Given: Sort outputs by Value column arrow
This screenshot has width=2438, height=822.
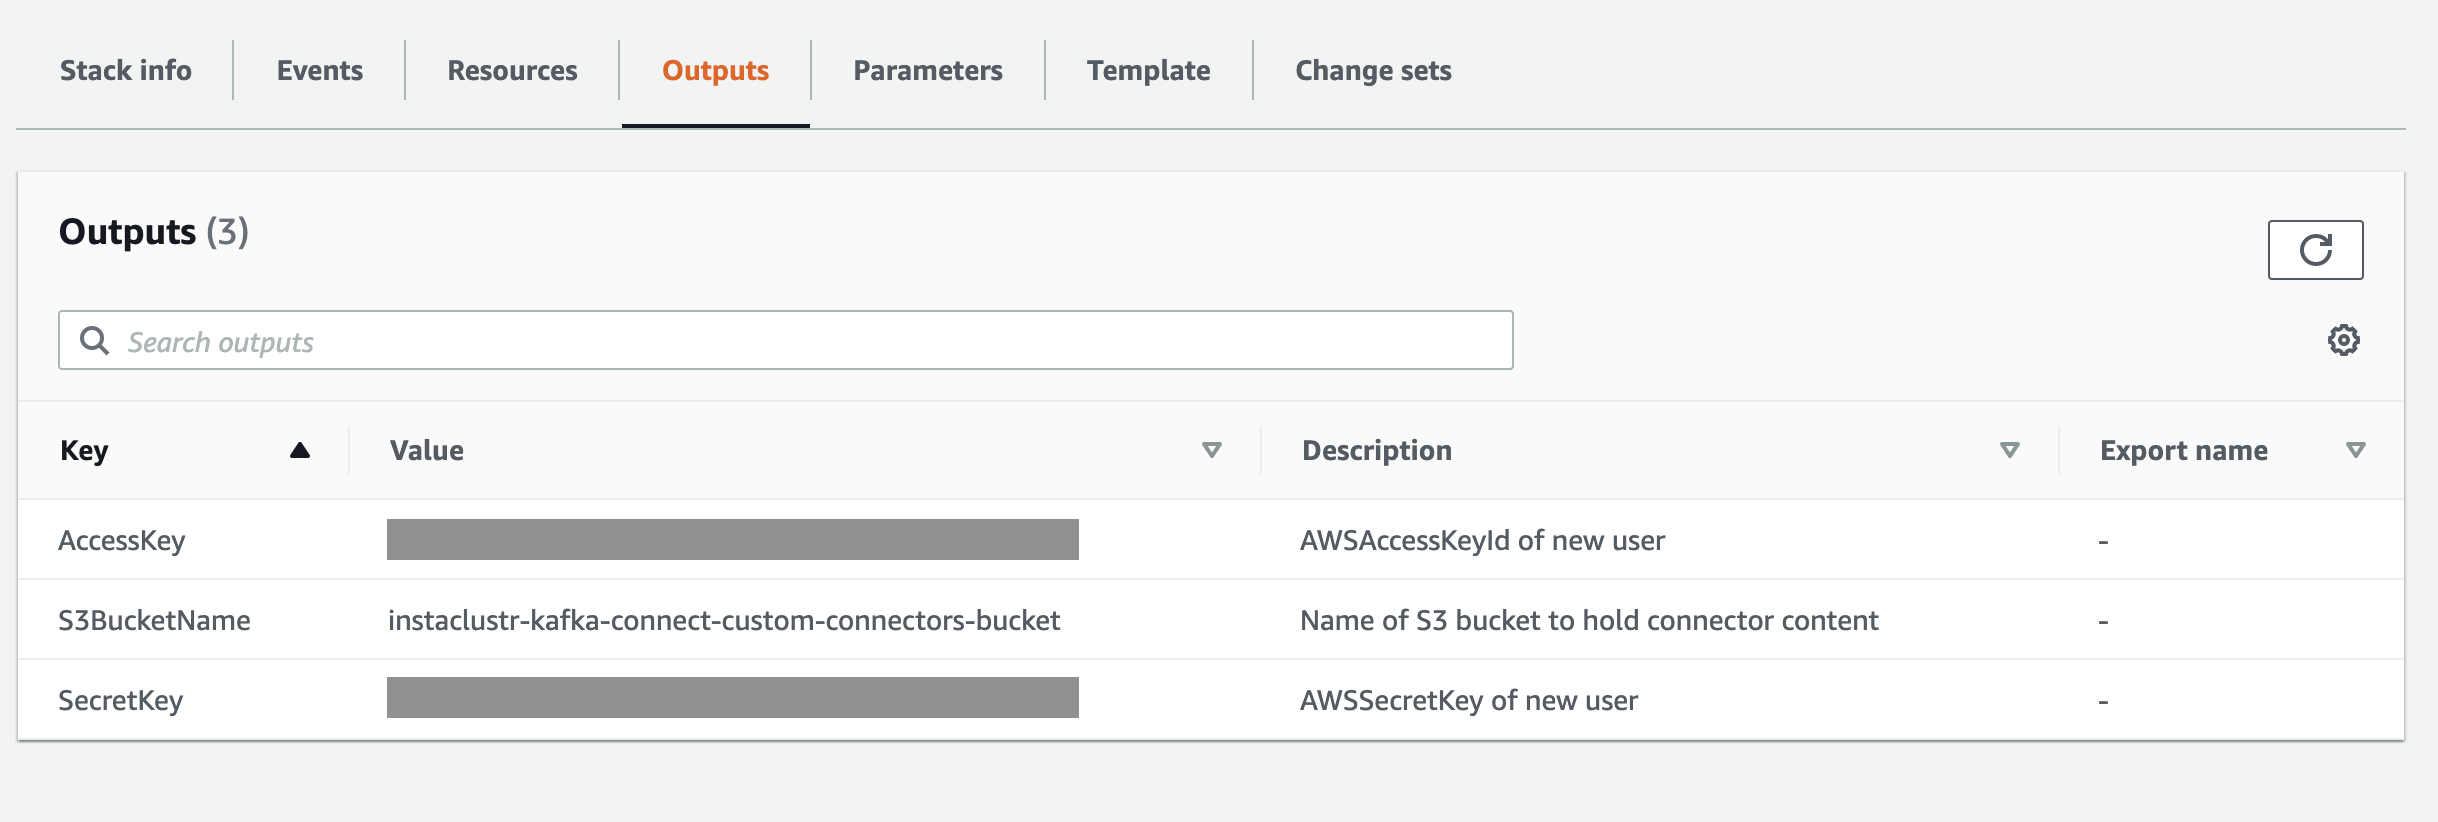Looking at the screenshot, I should point(1211,451).
